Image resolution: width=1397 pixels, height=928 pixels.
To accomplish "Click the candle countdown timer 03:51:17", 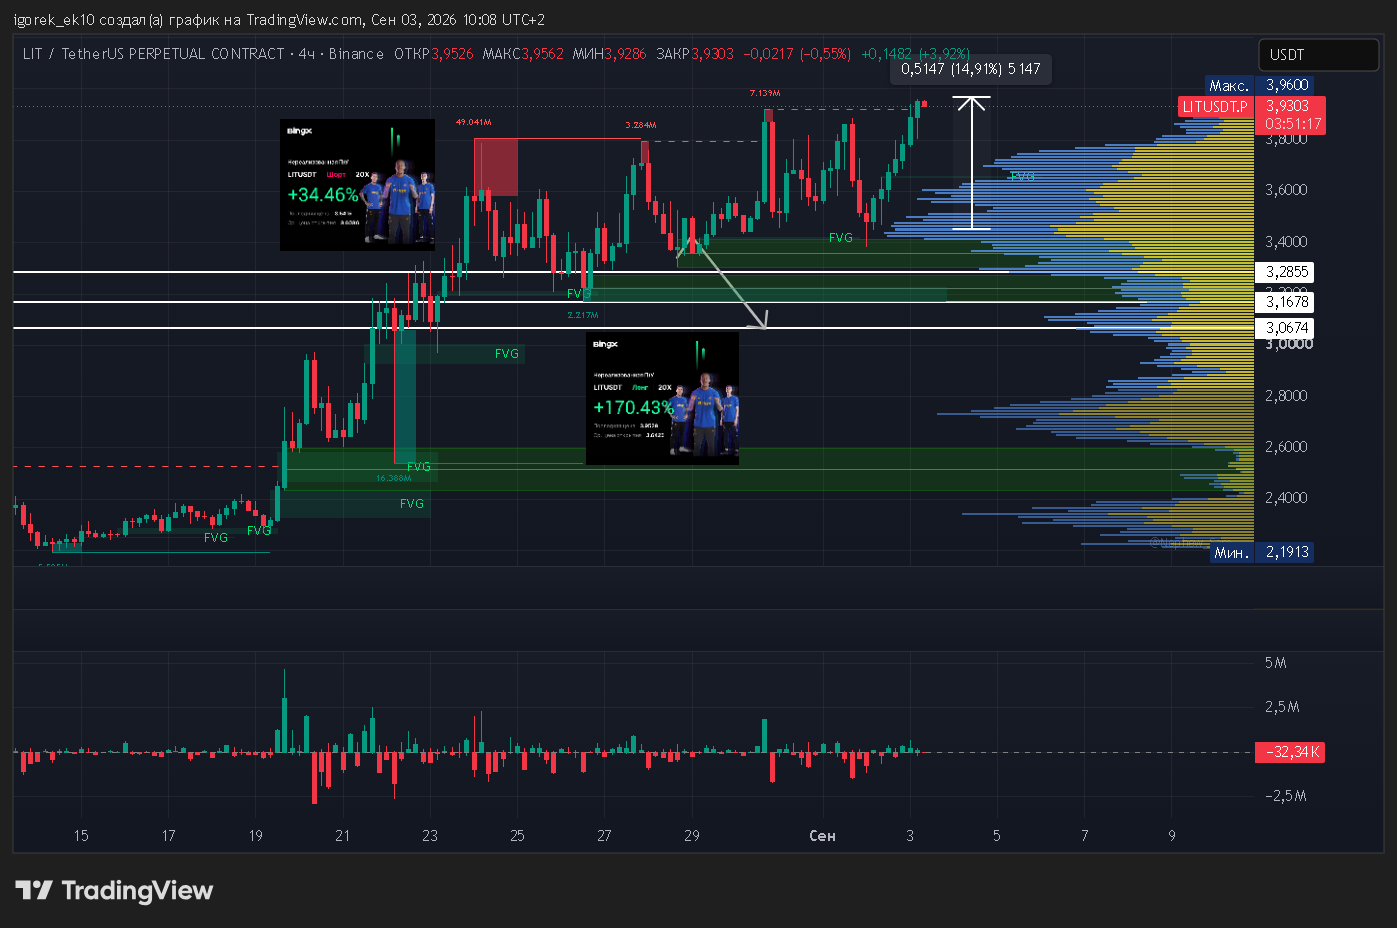I will (x=1292, y=124).
